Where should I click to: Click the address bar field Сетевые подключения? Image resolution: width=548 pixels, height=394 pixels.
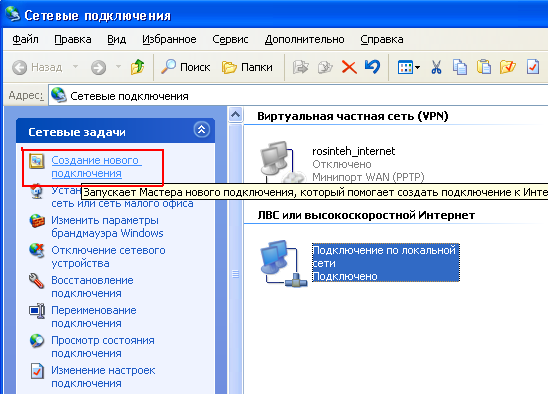(298, 95)
